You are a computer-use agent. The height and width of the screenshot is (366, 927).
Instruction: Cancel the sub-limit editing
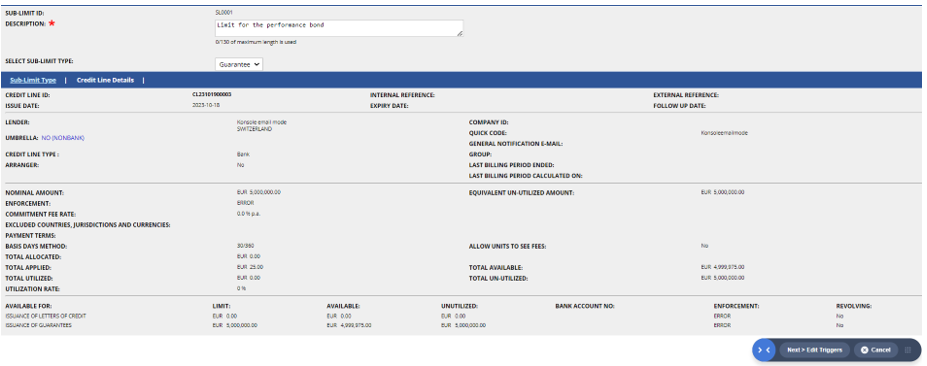point(876,350)
